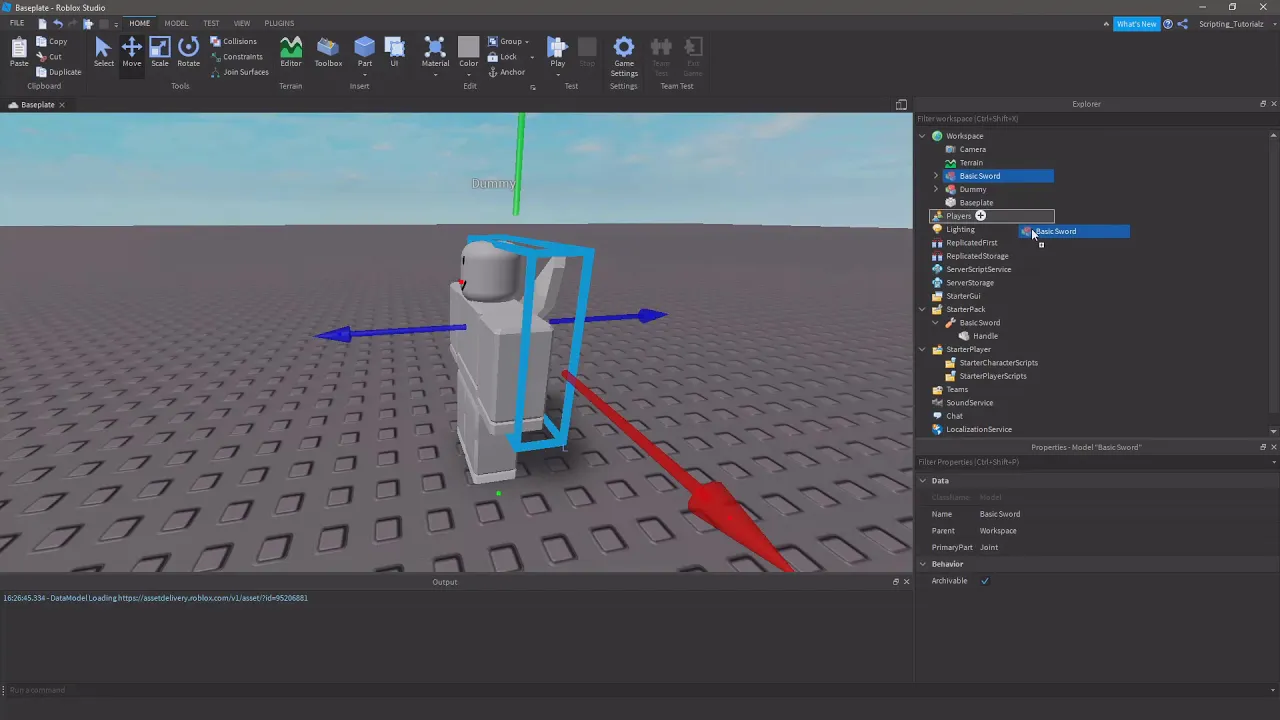1280x720 pixels.
Task: Toggle Constraints in Tools group
Action: 236,57
